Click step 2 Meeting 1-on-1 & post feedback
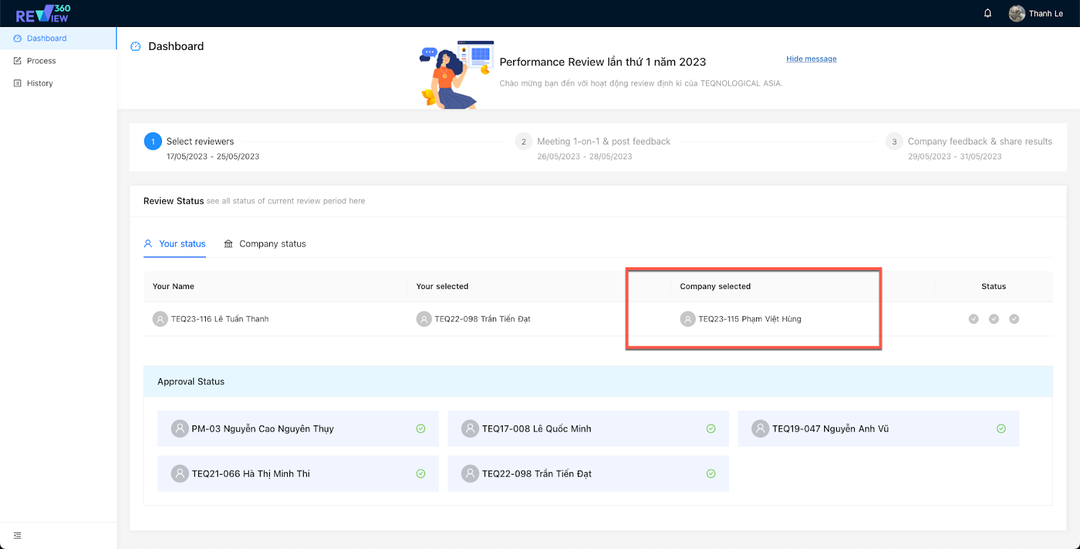Viewport: 1080px width, 549px height. pos(603,142)
